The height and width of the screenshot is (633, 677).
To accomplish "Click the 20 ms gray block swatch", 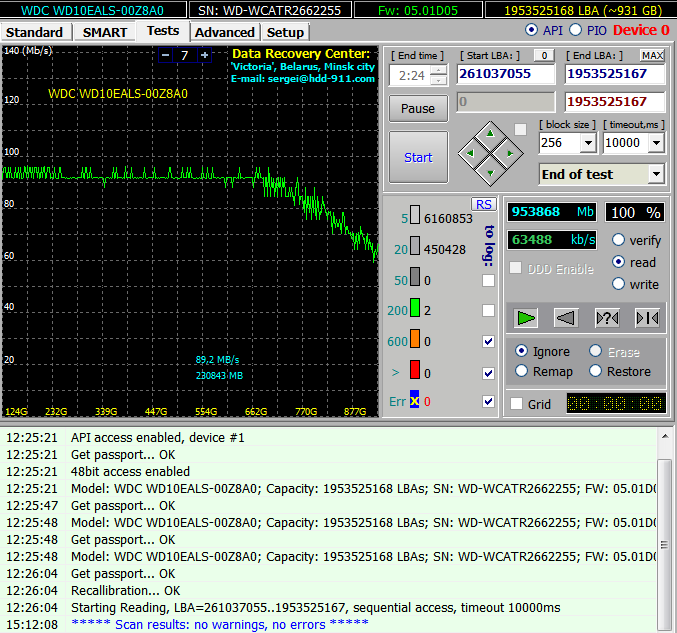I will [414, 245].
